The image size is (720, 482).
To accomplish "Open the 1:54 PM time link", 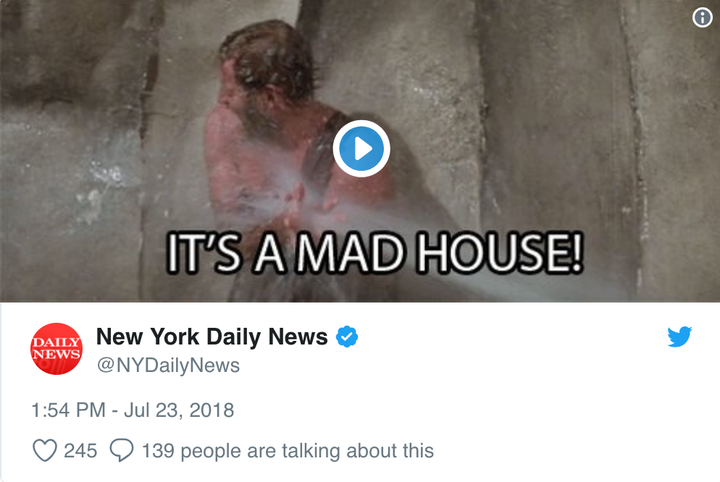I will [x=68, y=410].
